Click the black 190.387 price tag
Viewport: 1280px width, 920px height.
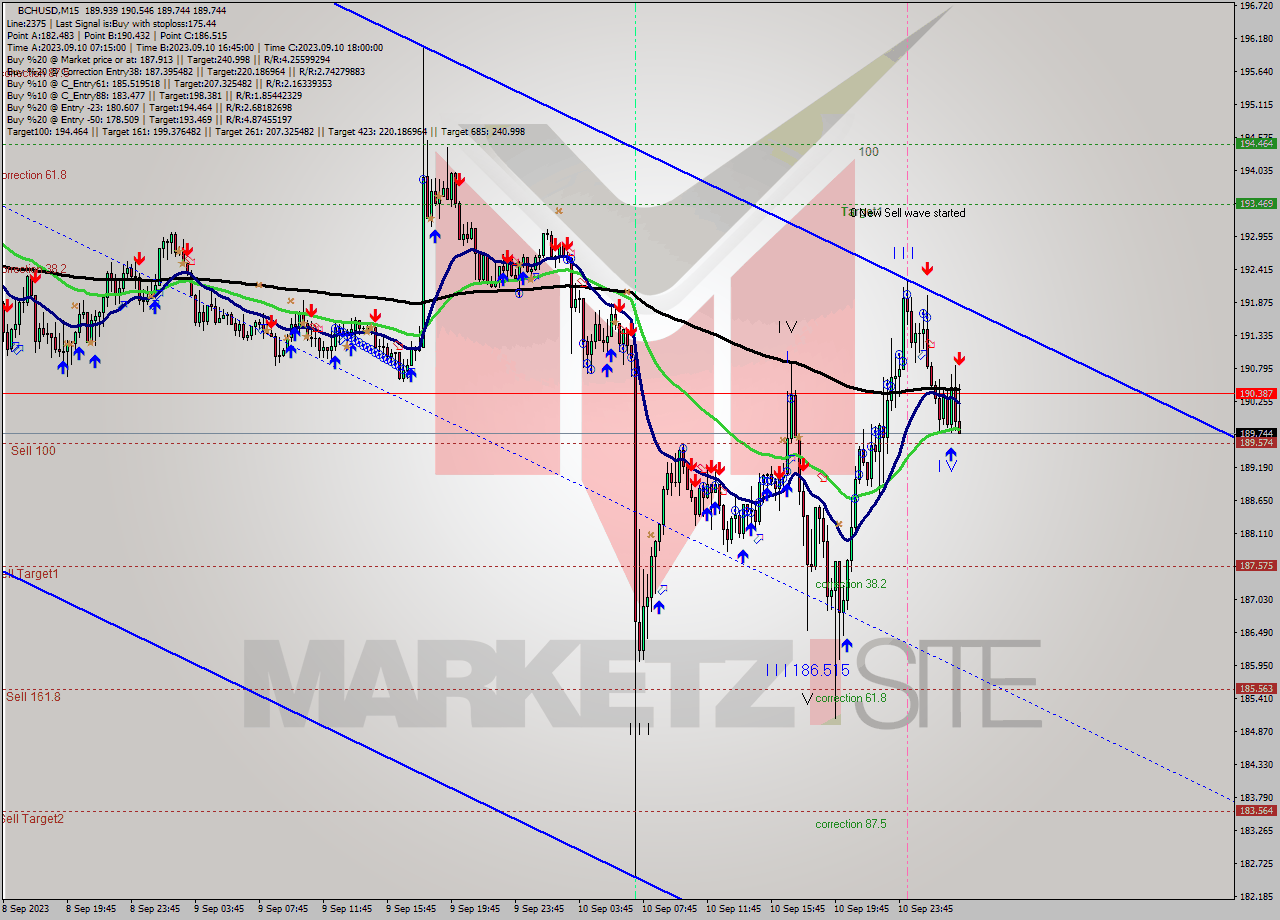coord(1256,394)
